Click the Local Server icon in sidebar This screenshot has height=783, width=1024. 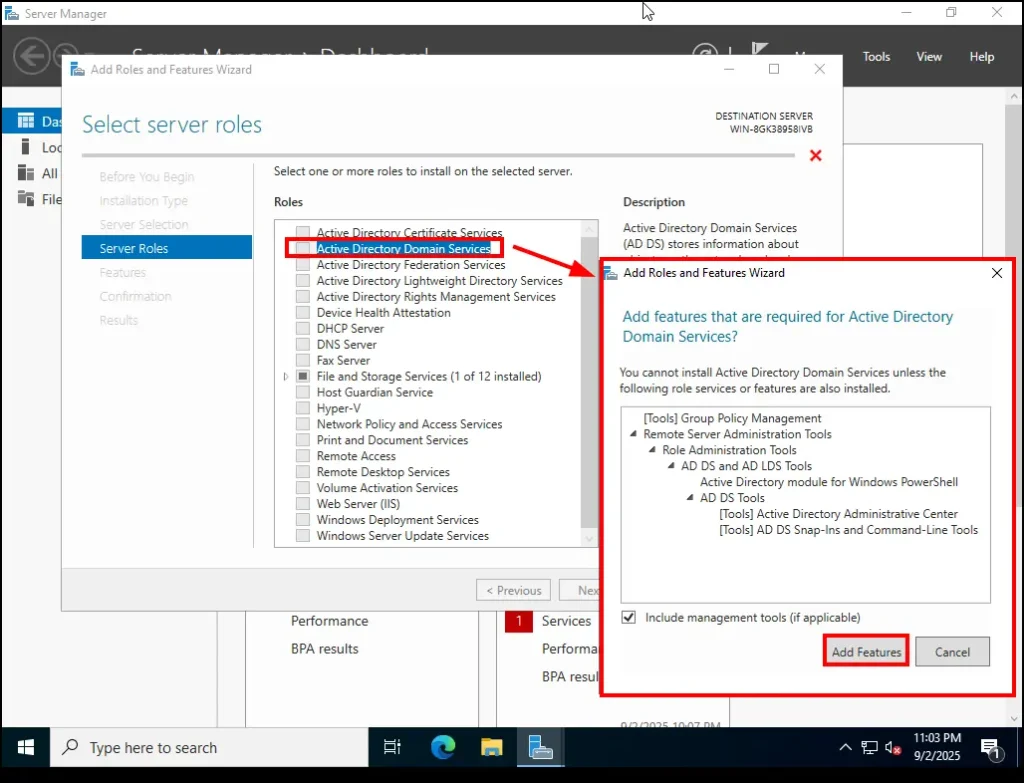point(25,147)
